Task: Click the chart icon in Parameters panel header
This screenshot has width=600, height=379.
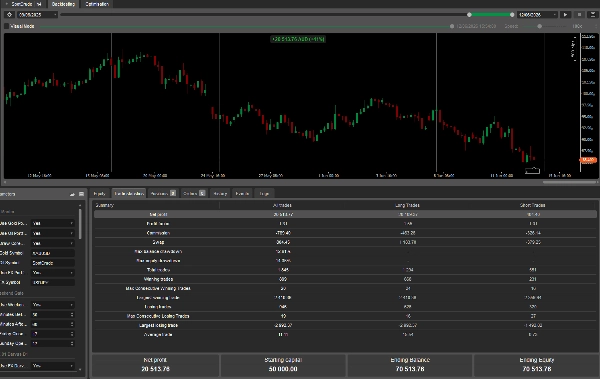Action: click(x=72, y=194)
